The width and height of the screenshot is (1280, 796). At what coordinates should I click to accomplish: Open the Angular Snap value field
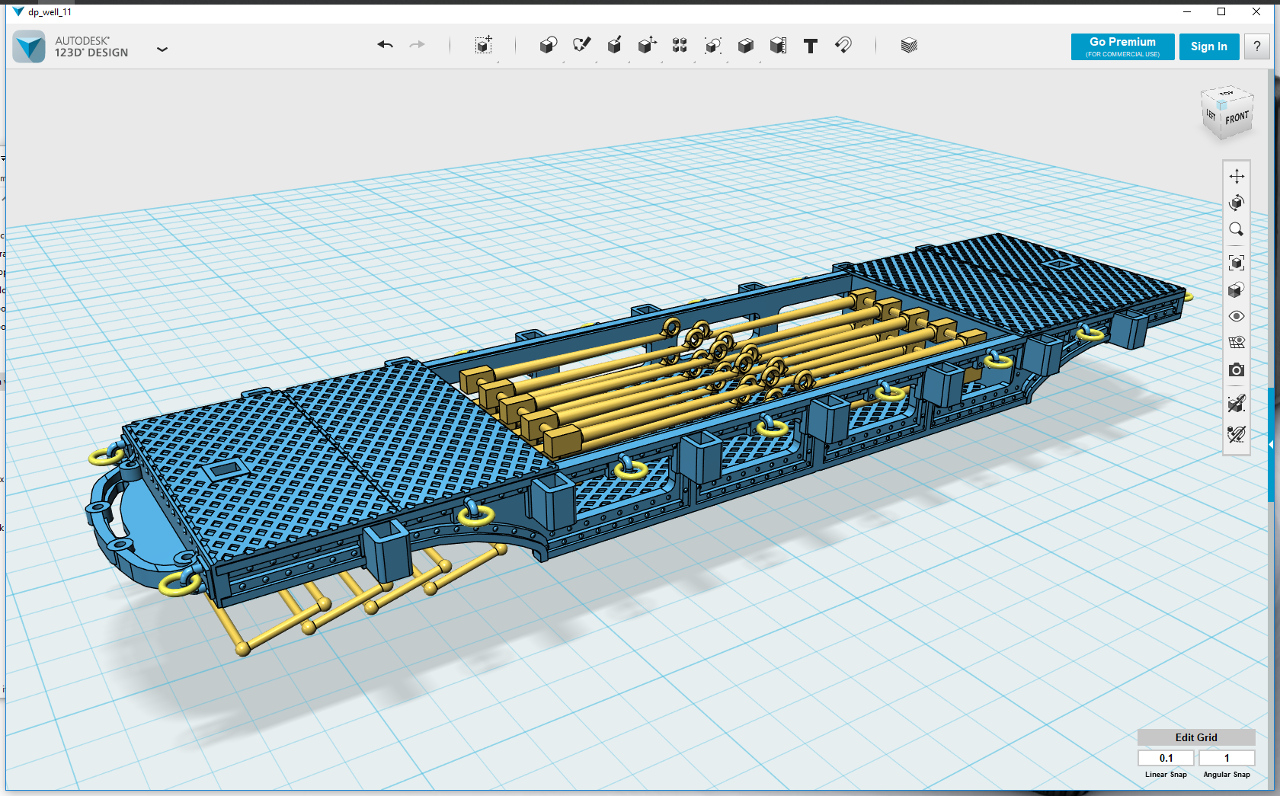pos(1227,759)
